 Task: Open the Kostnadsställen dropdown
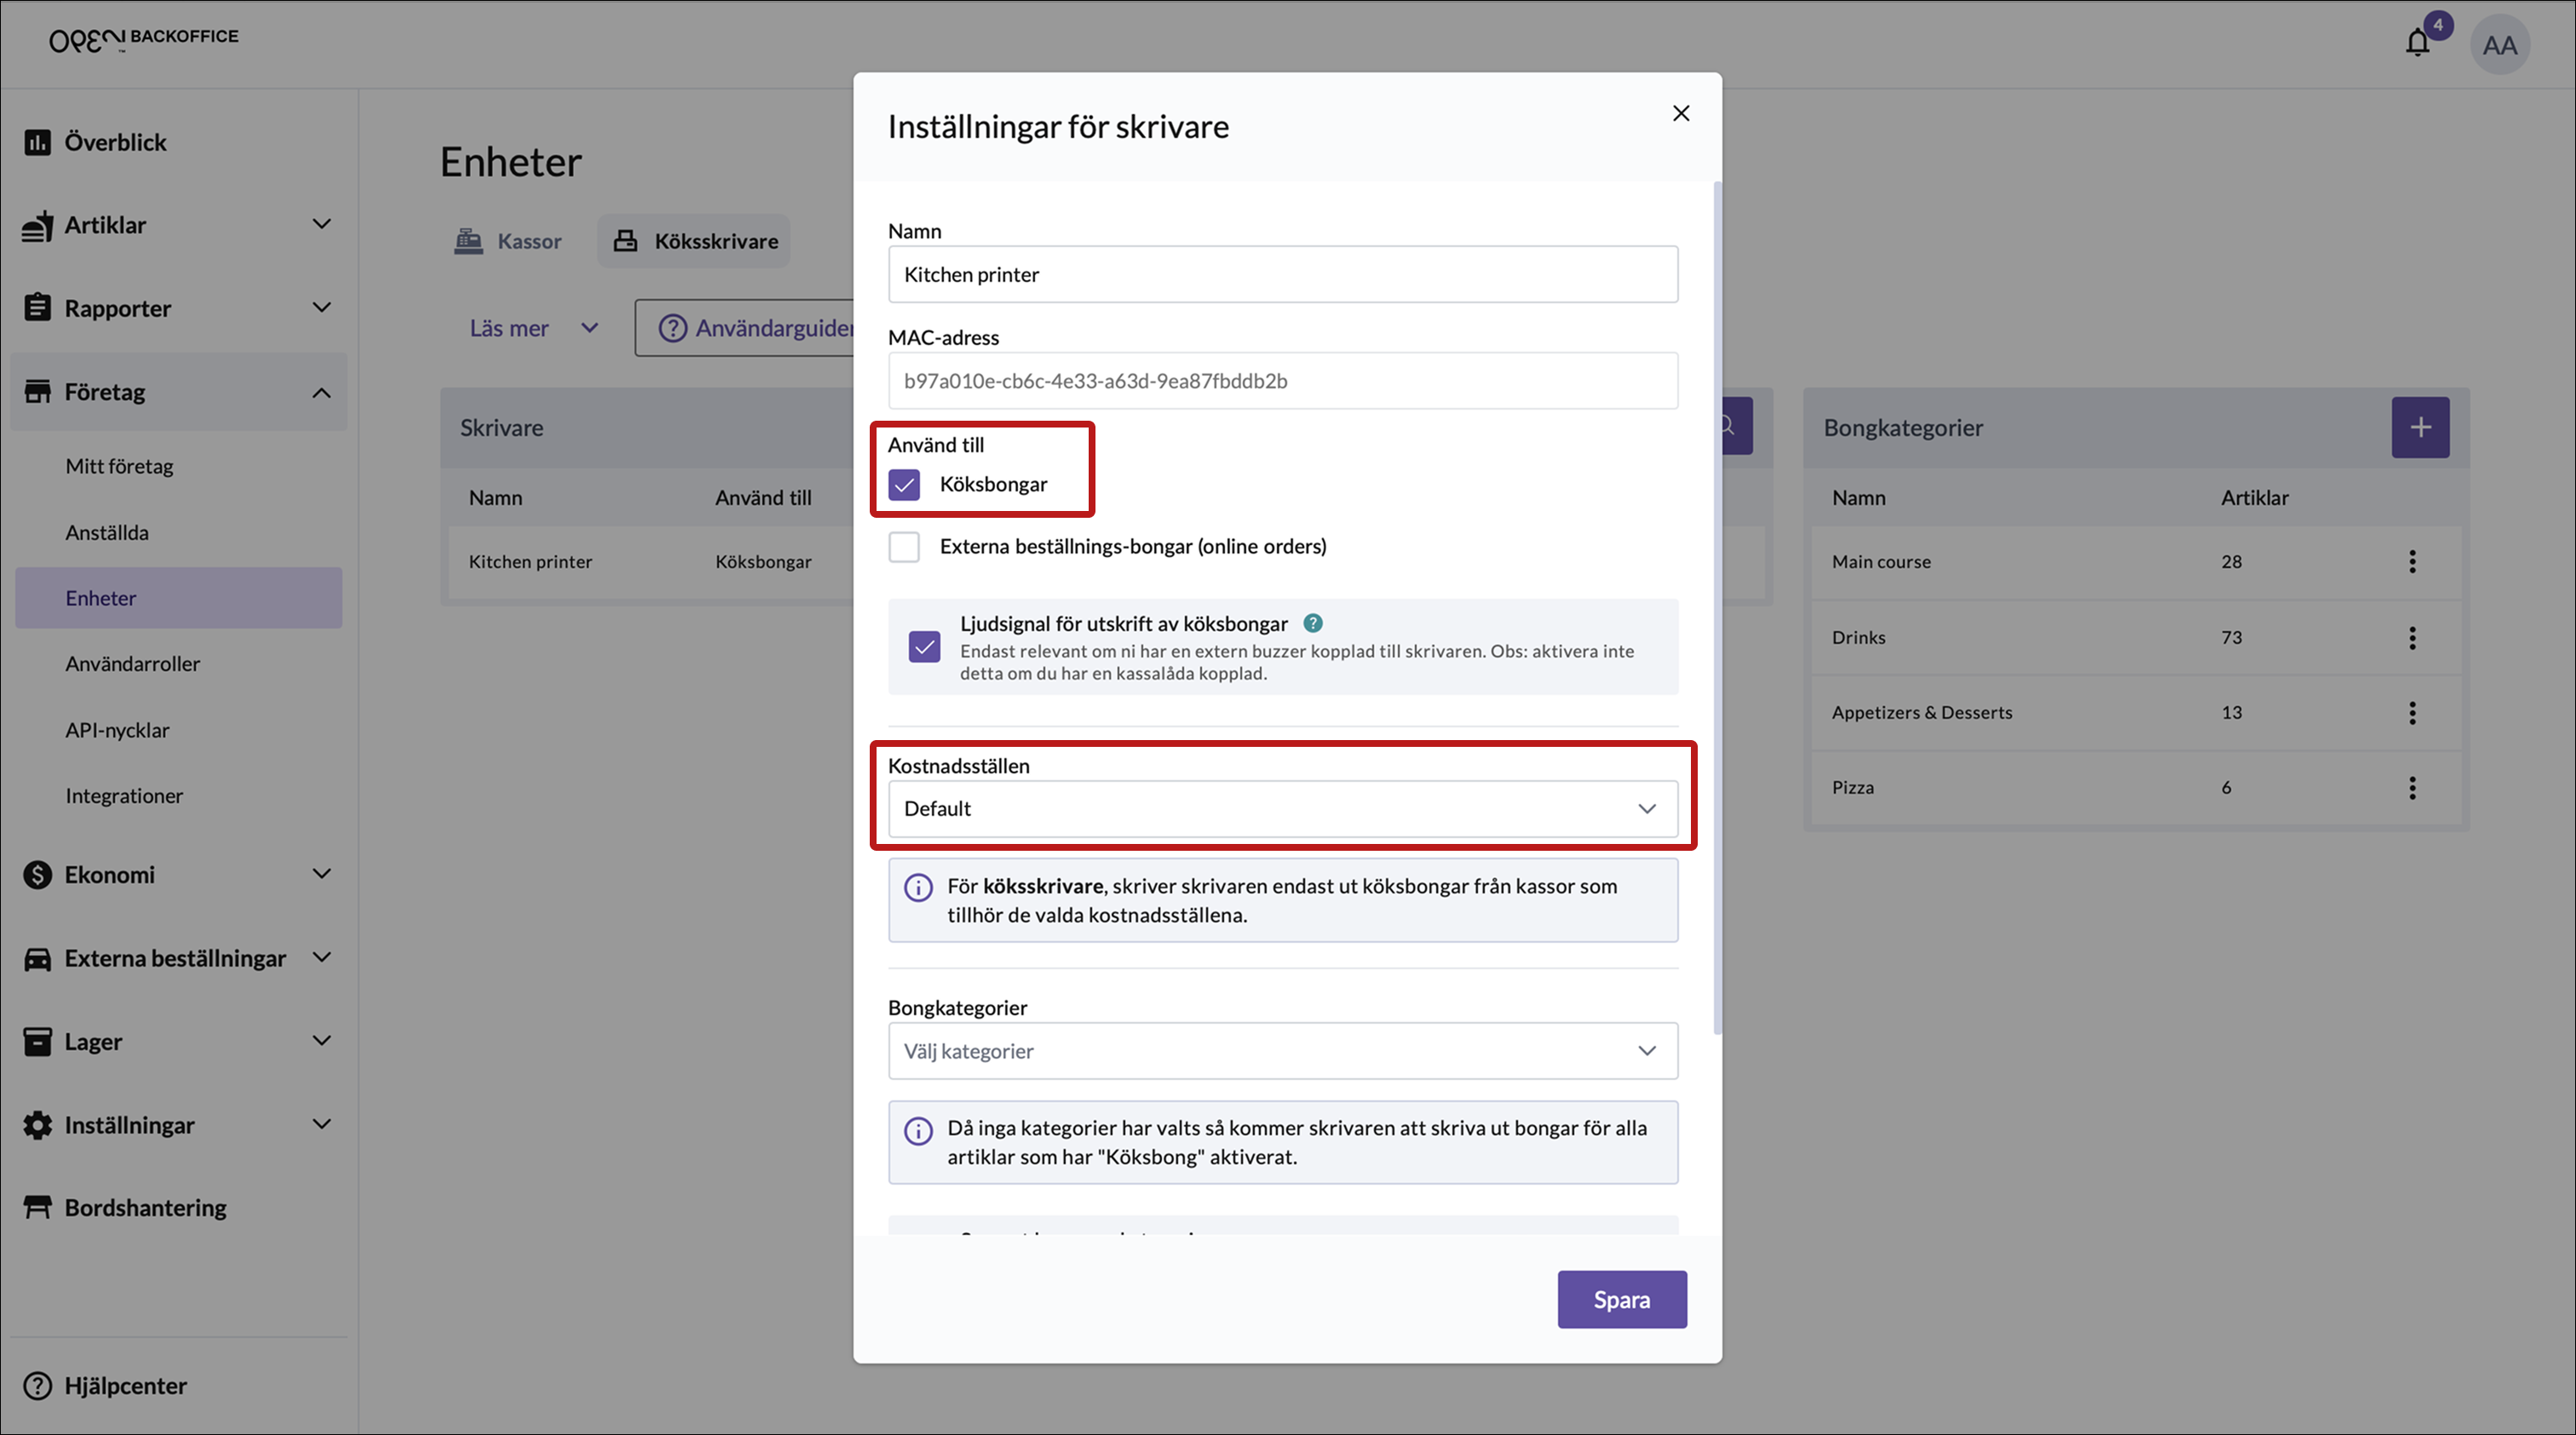(1282, 809)
